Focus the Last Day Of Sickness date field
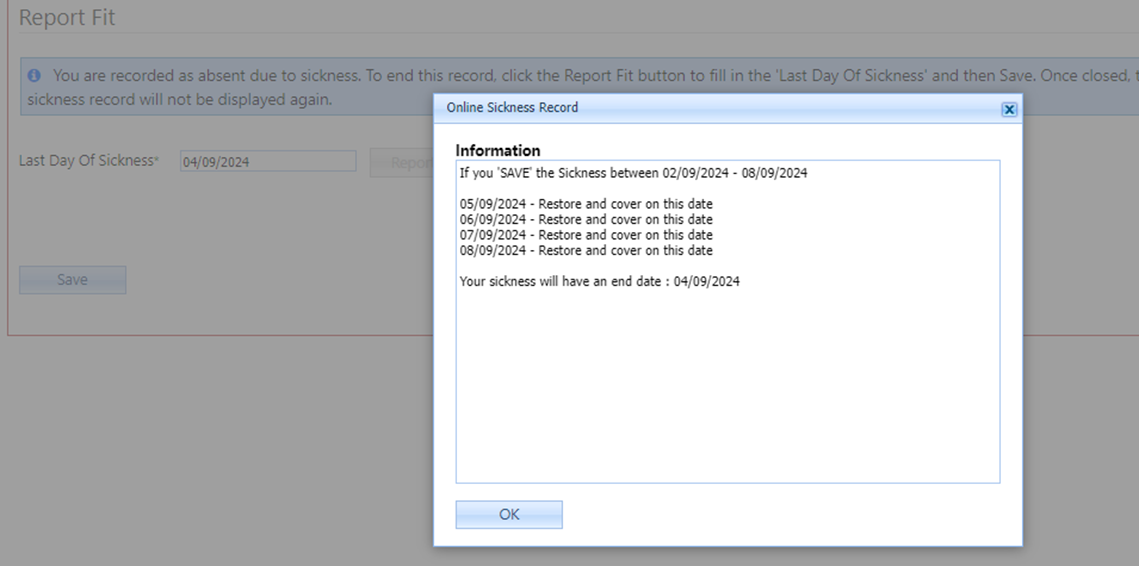This screenshot has height=566, width=1139. pos(267,162)
